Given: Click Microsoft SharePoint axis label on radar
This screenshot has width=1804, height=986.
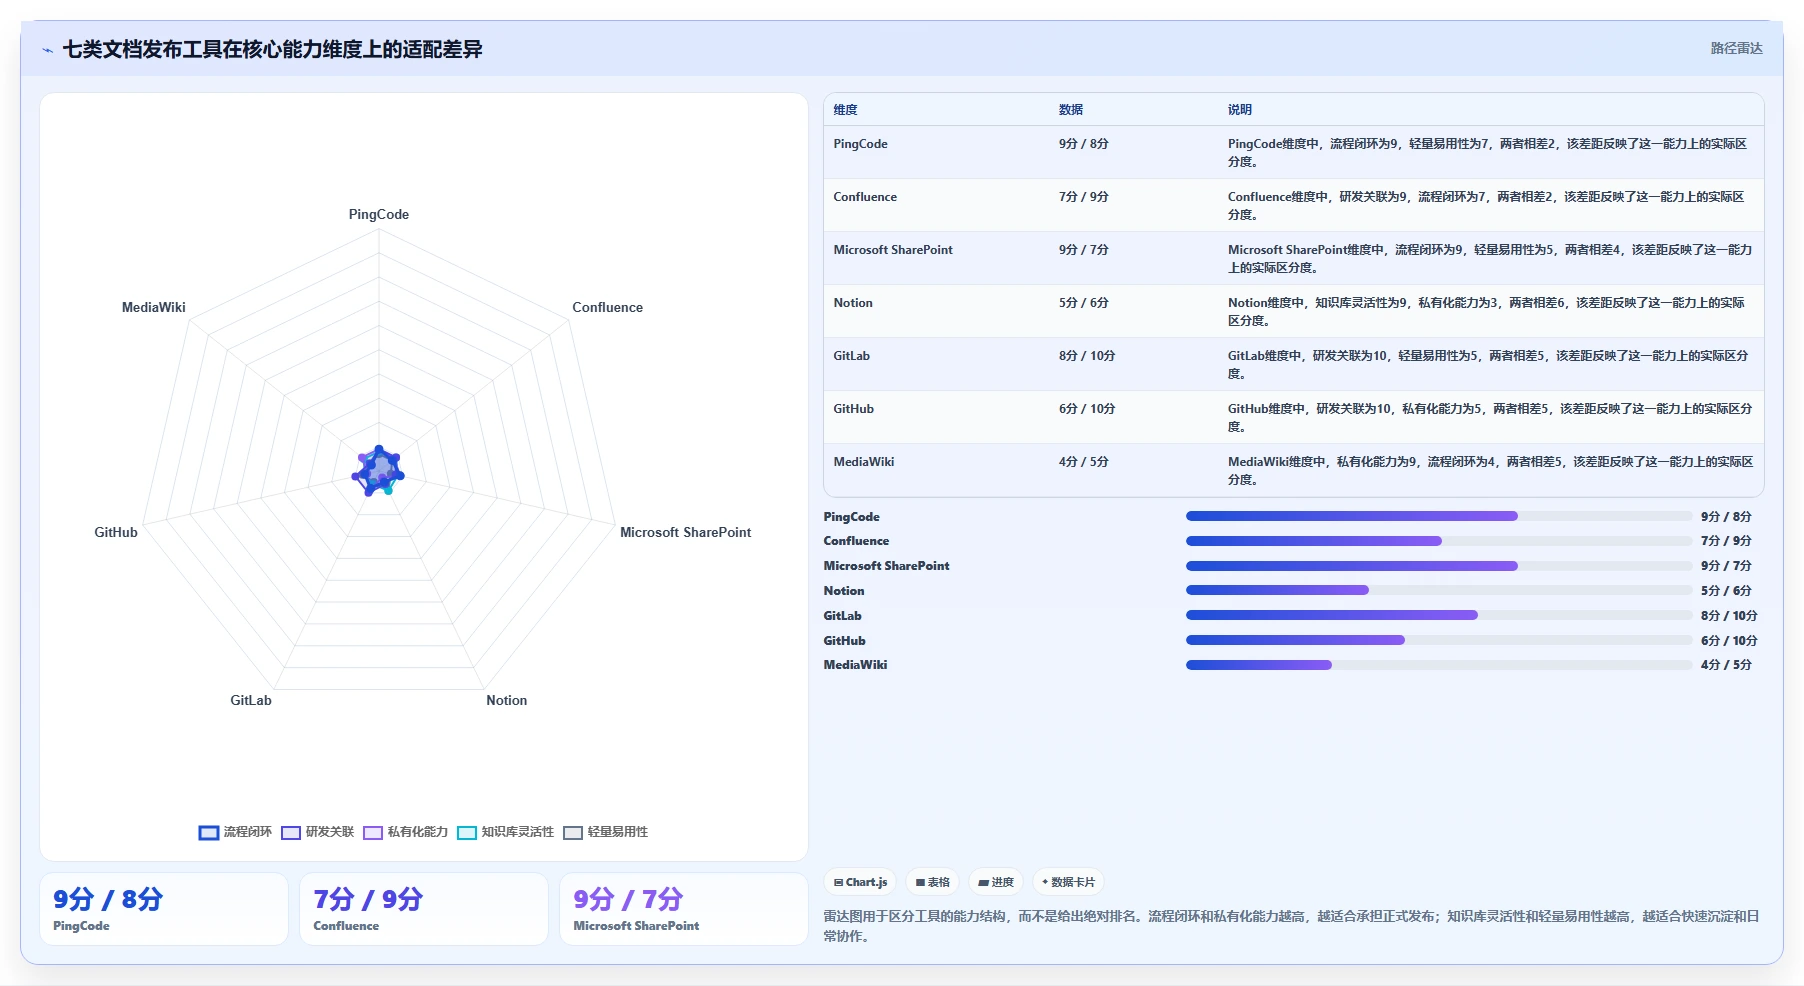Looking at the screenshot, I should click(x=685, y=532).
